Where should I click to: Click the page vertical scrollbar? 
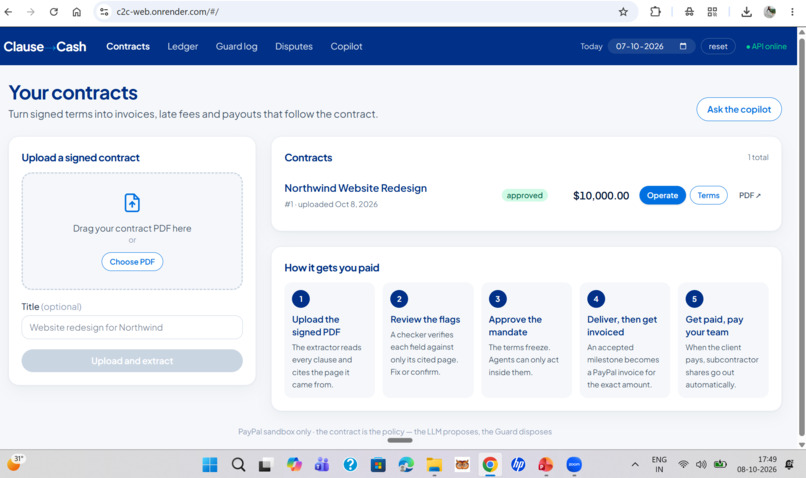point(801,236)
